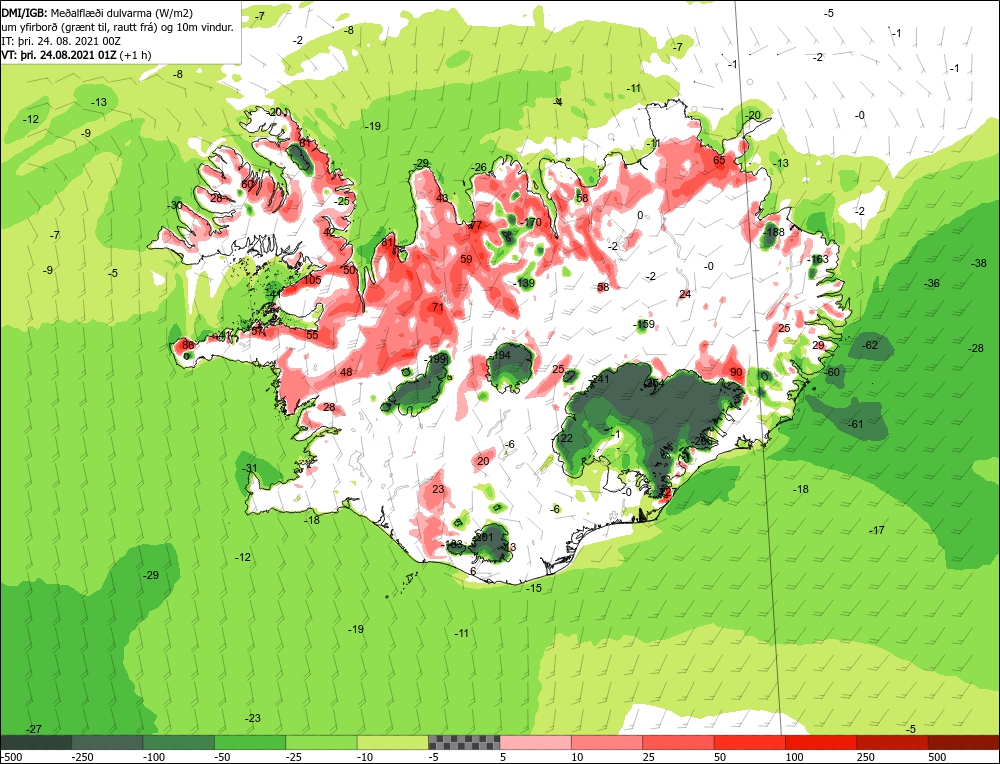Click the 'VT: þri. 24.08.2021 01Z (+1 h)' line
Viewport: 1000px width, 764px height.
pyautogui.click(x=77, y=55)
